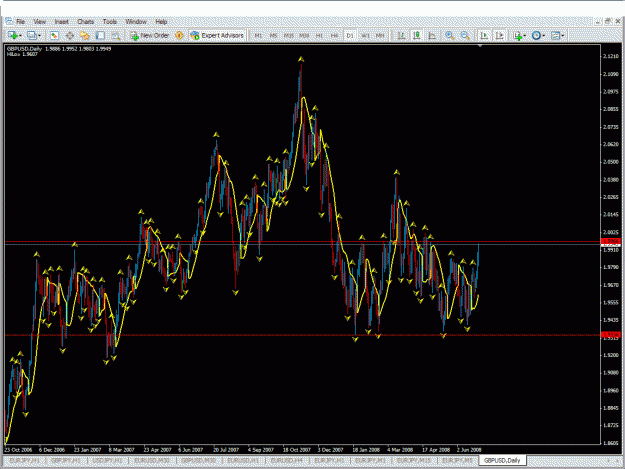Select the candlesticks display icon
Screen dimensions: 625x469
(417, 35)
